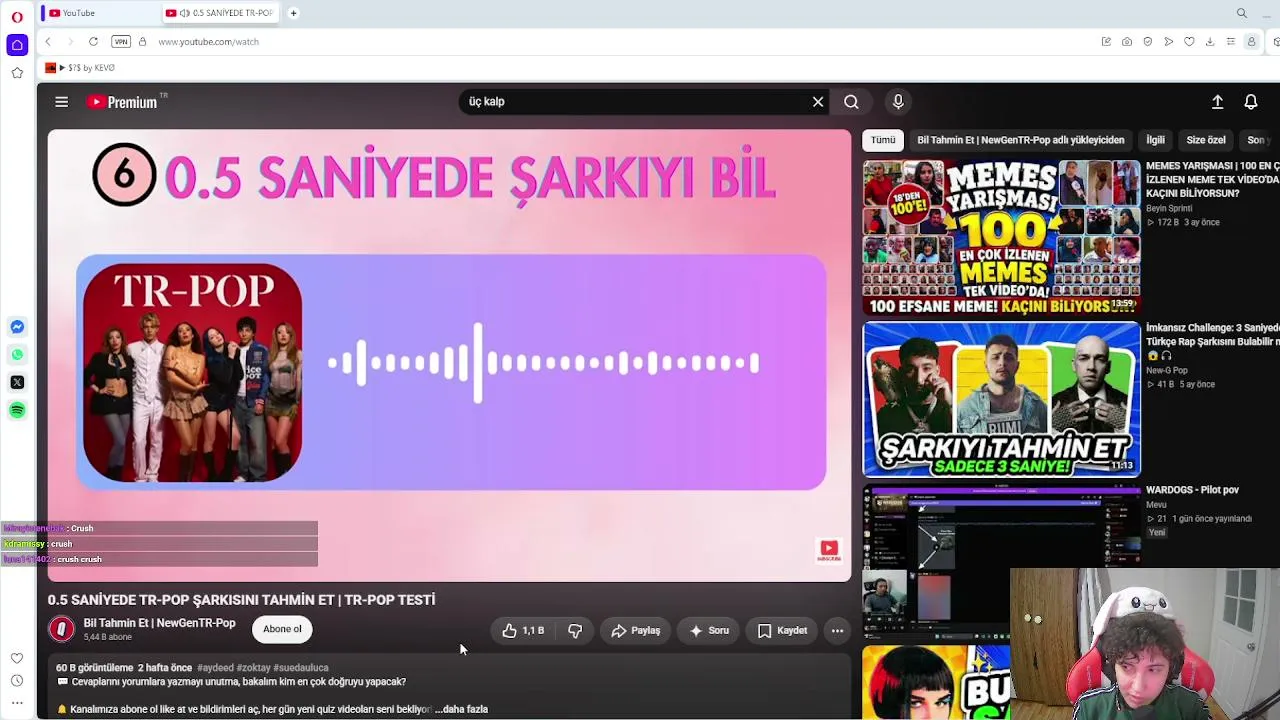Open Messenger in the Opera sidebar
The height and width of the screenshot is (720, 1280).
coord(17,327)
